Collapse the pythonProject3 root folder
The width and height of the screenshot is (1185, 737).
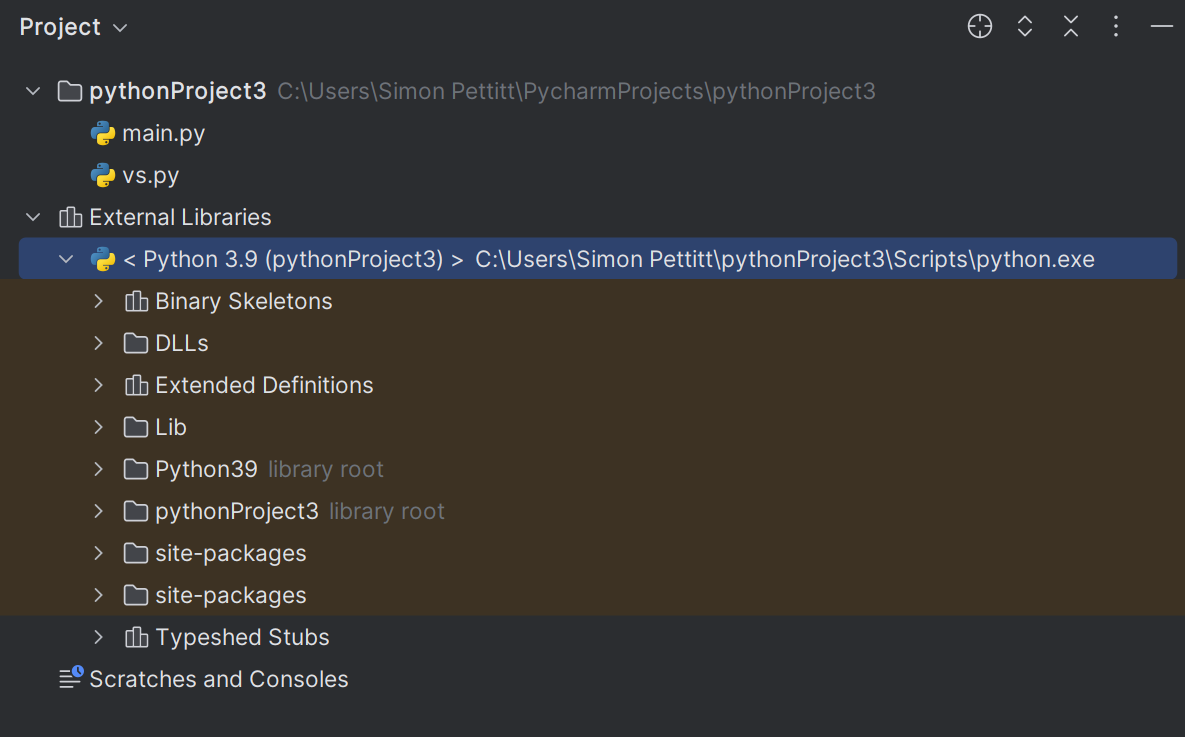point(33,91)
